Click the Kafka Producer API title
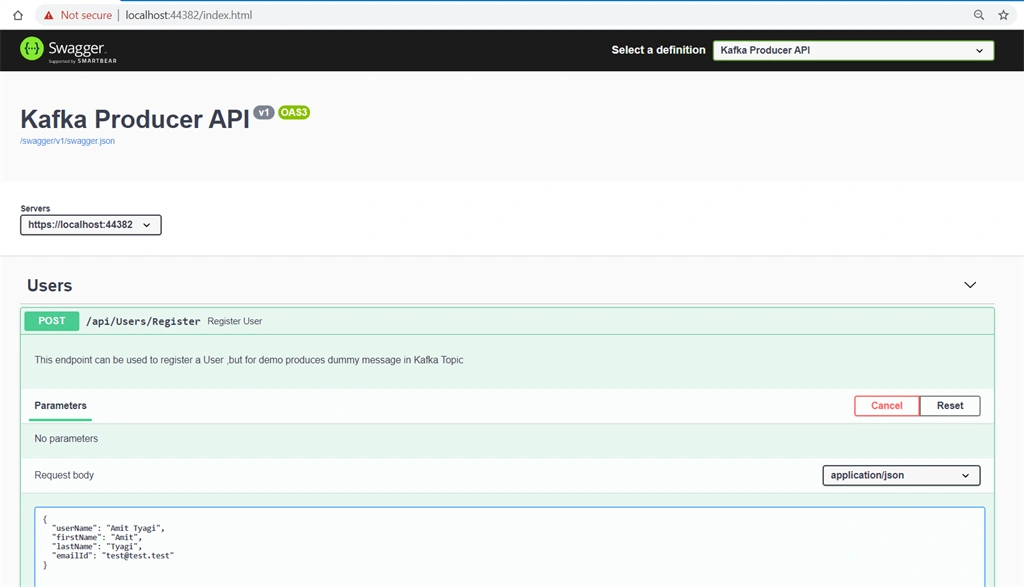 (135, 119)
